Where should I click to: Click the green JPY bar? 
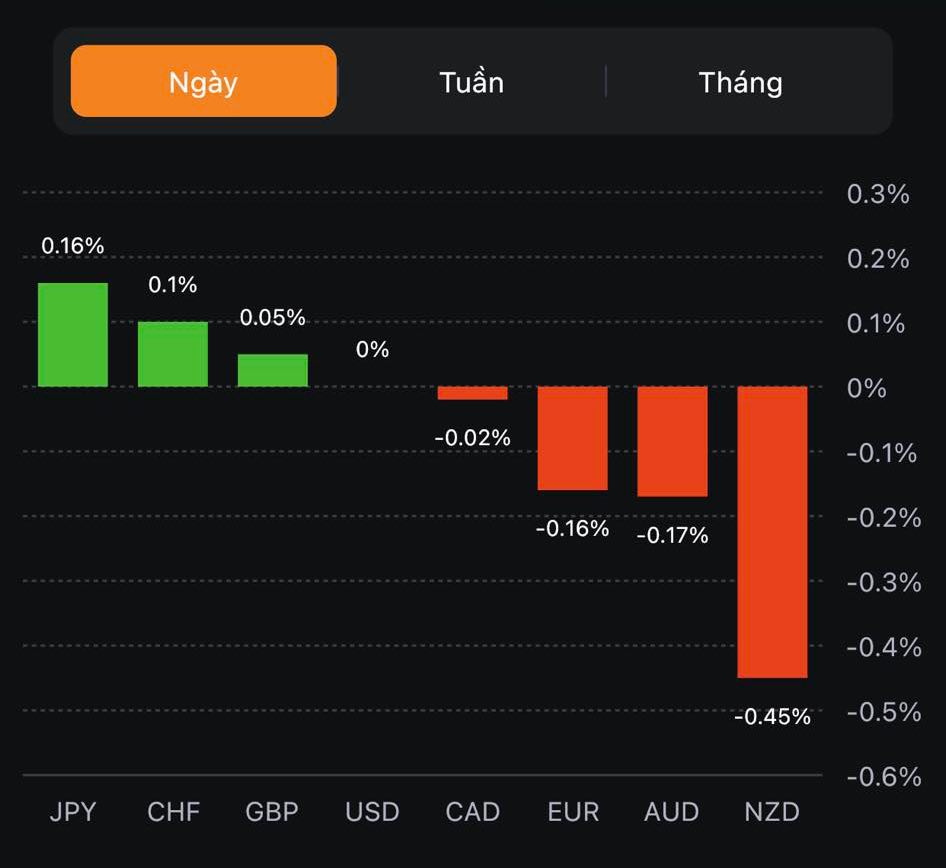[x=73, y=335]
